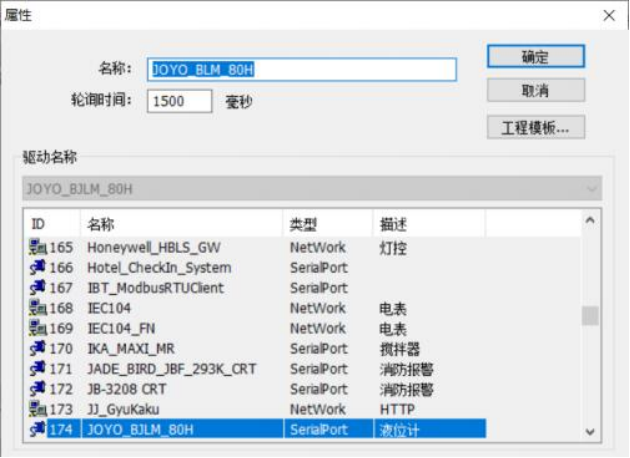
Task: Click scrollbar down arrow in driver list
Action: coord(590,432)
